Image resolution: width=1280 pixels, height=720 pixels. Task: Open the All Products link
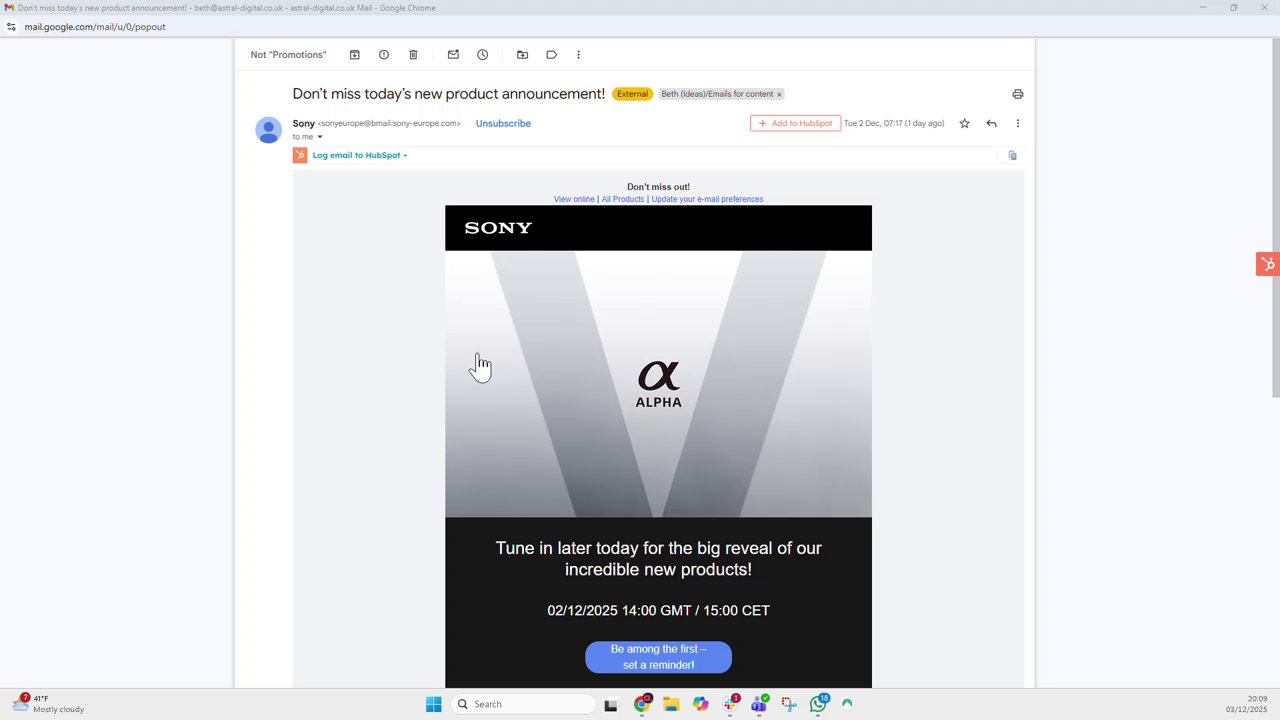click(623, 199)
